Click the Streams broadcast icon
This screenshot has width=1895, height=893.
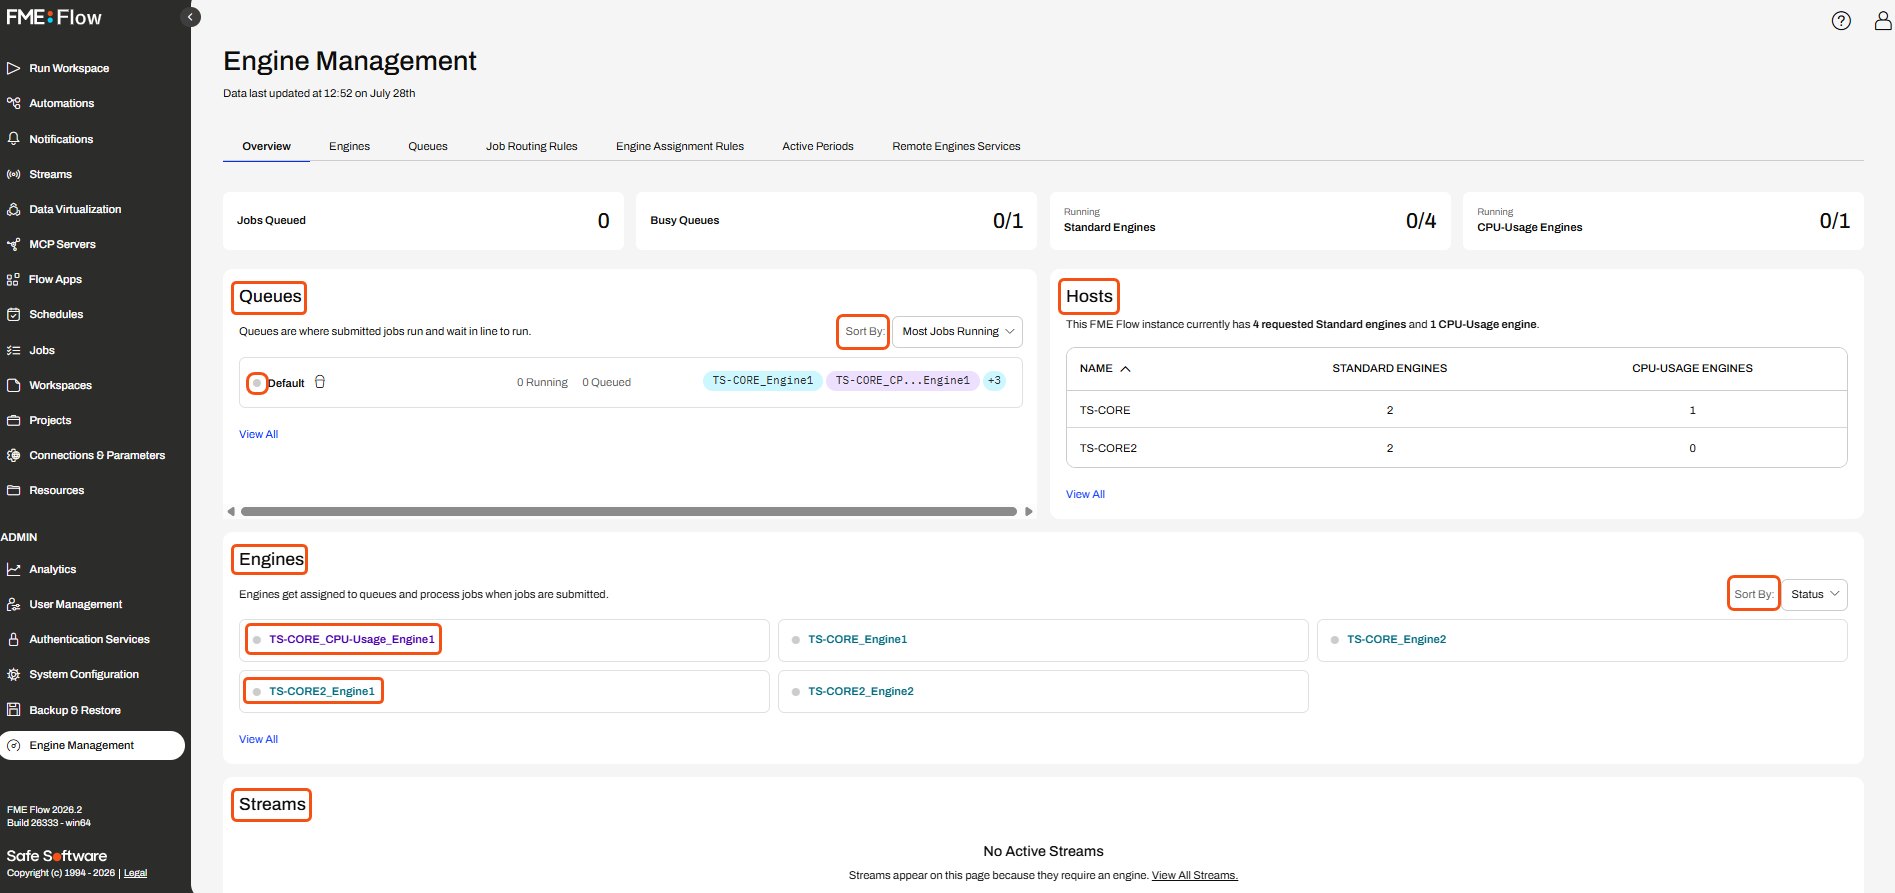(x=14, y=174)
